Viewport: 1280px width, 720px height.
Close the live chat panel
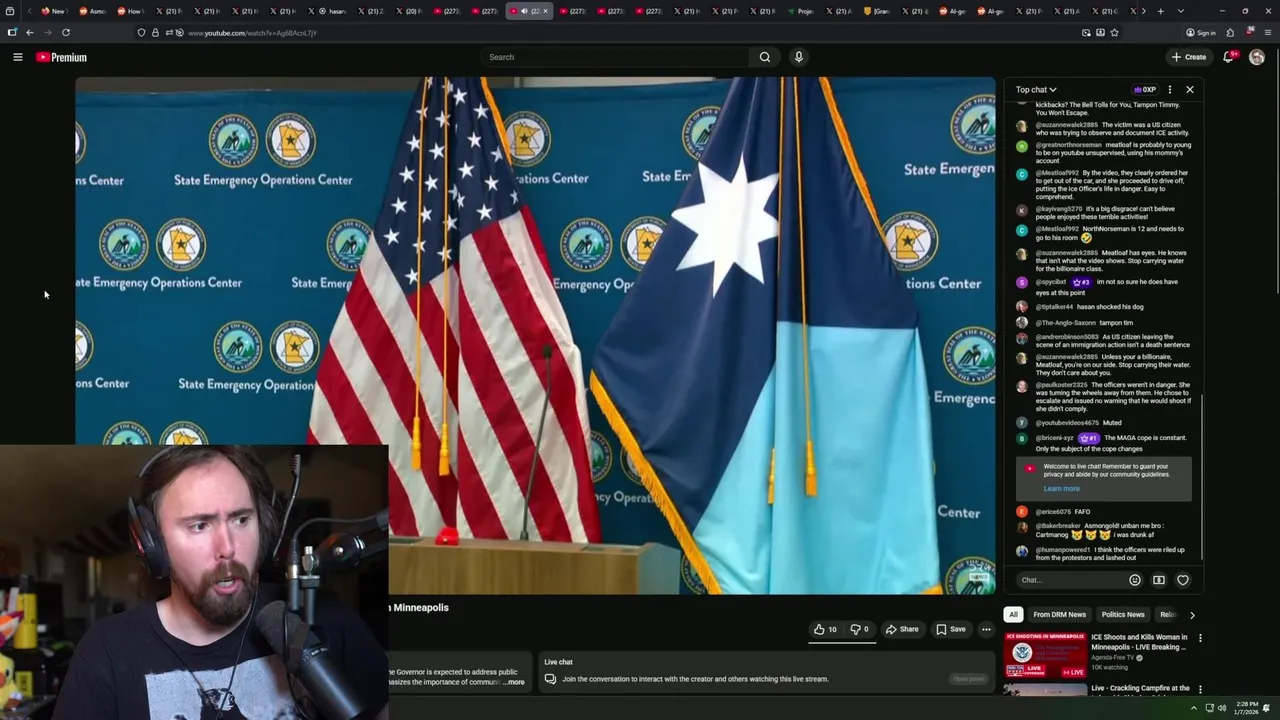1190,90
